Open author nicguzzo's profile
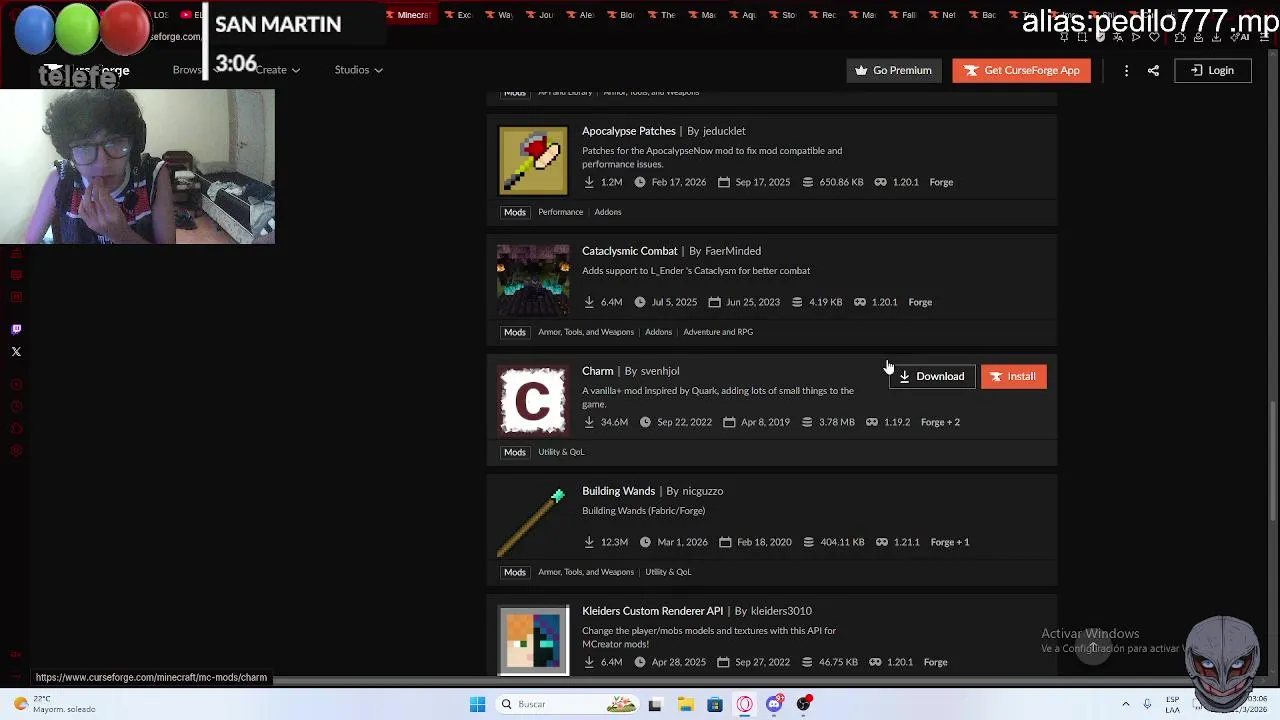This screenshot has height=720, width=1280. click(703, 491)
